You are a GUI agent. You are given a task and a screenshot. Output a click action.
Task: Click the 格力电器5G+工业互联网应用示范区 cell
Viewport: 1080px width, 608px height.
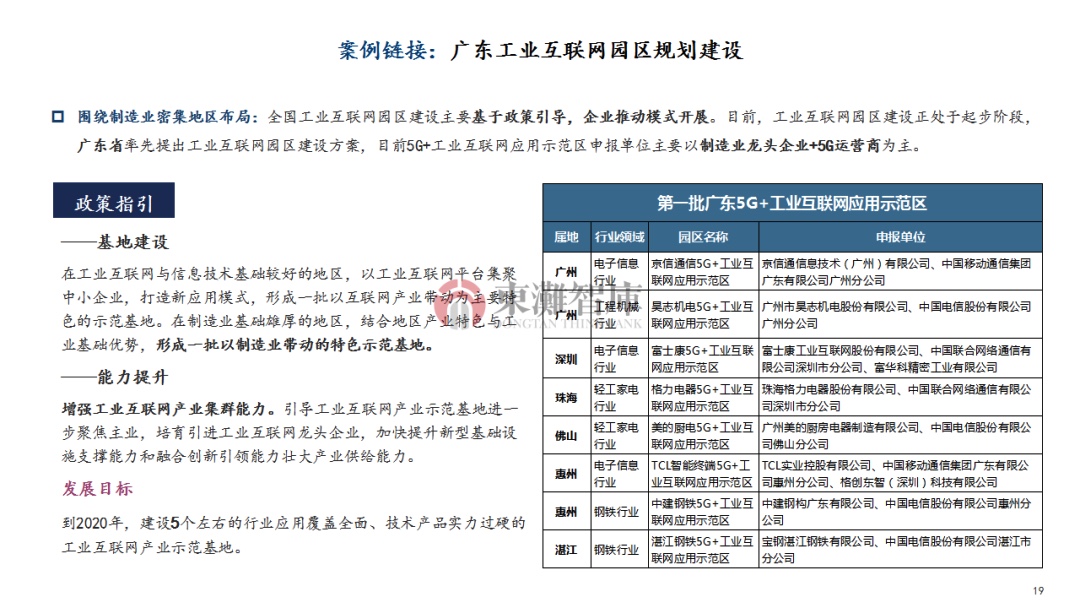pos(703,398)
